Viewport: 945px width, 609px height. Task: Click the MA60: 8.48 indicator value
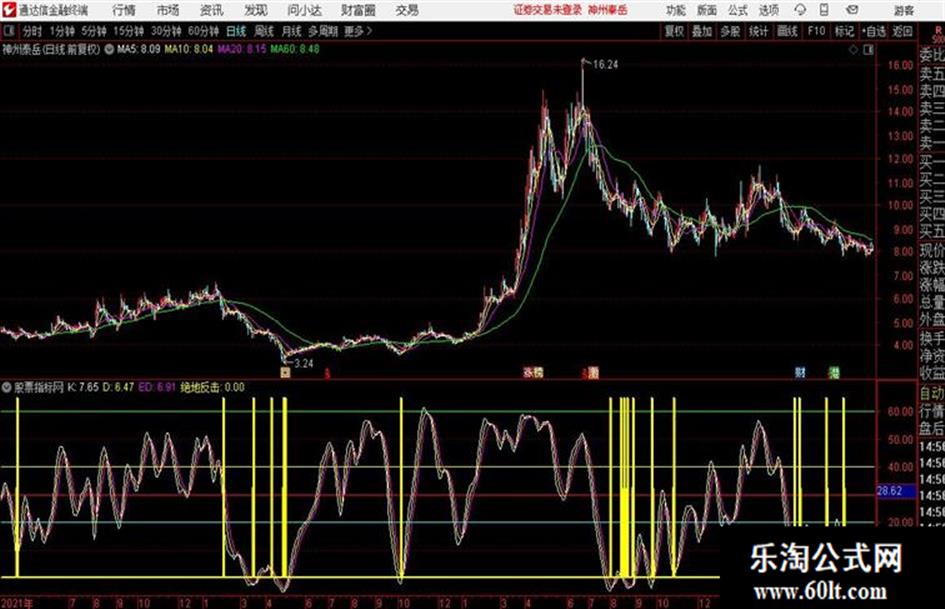pyautogui.click(x=295, y=49)
